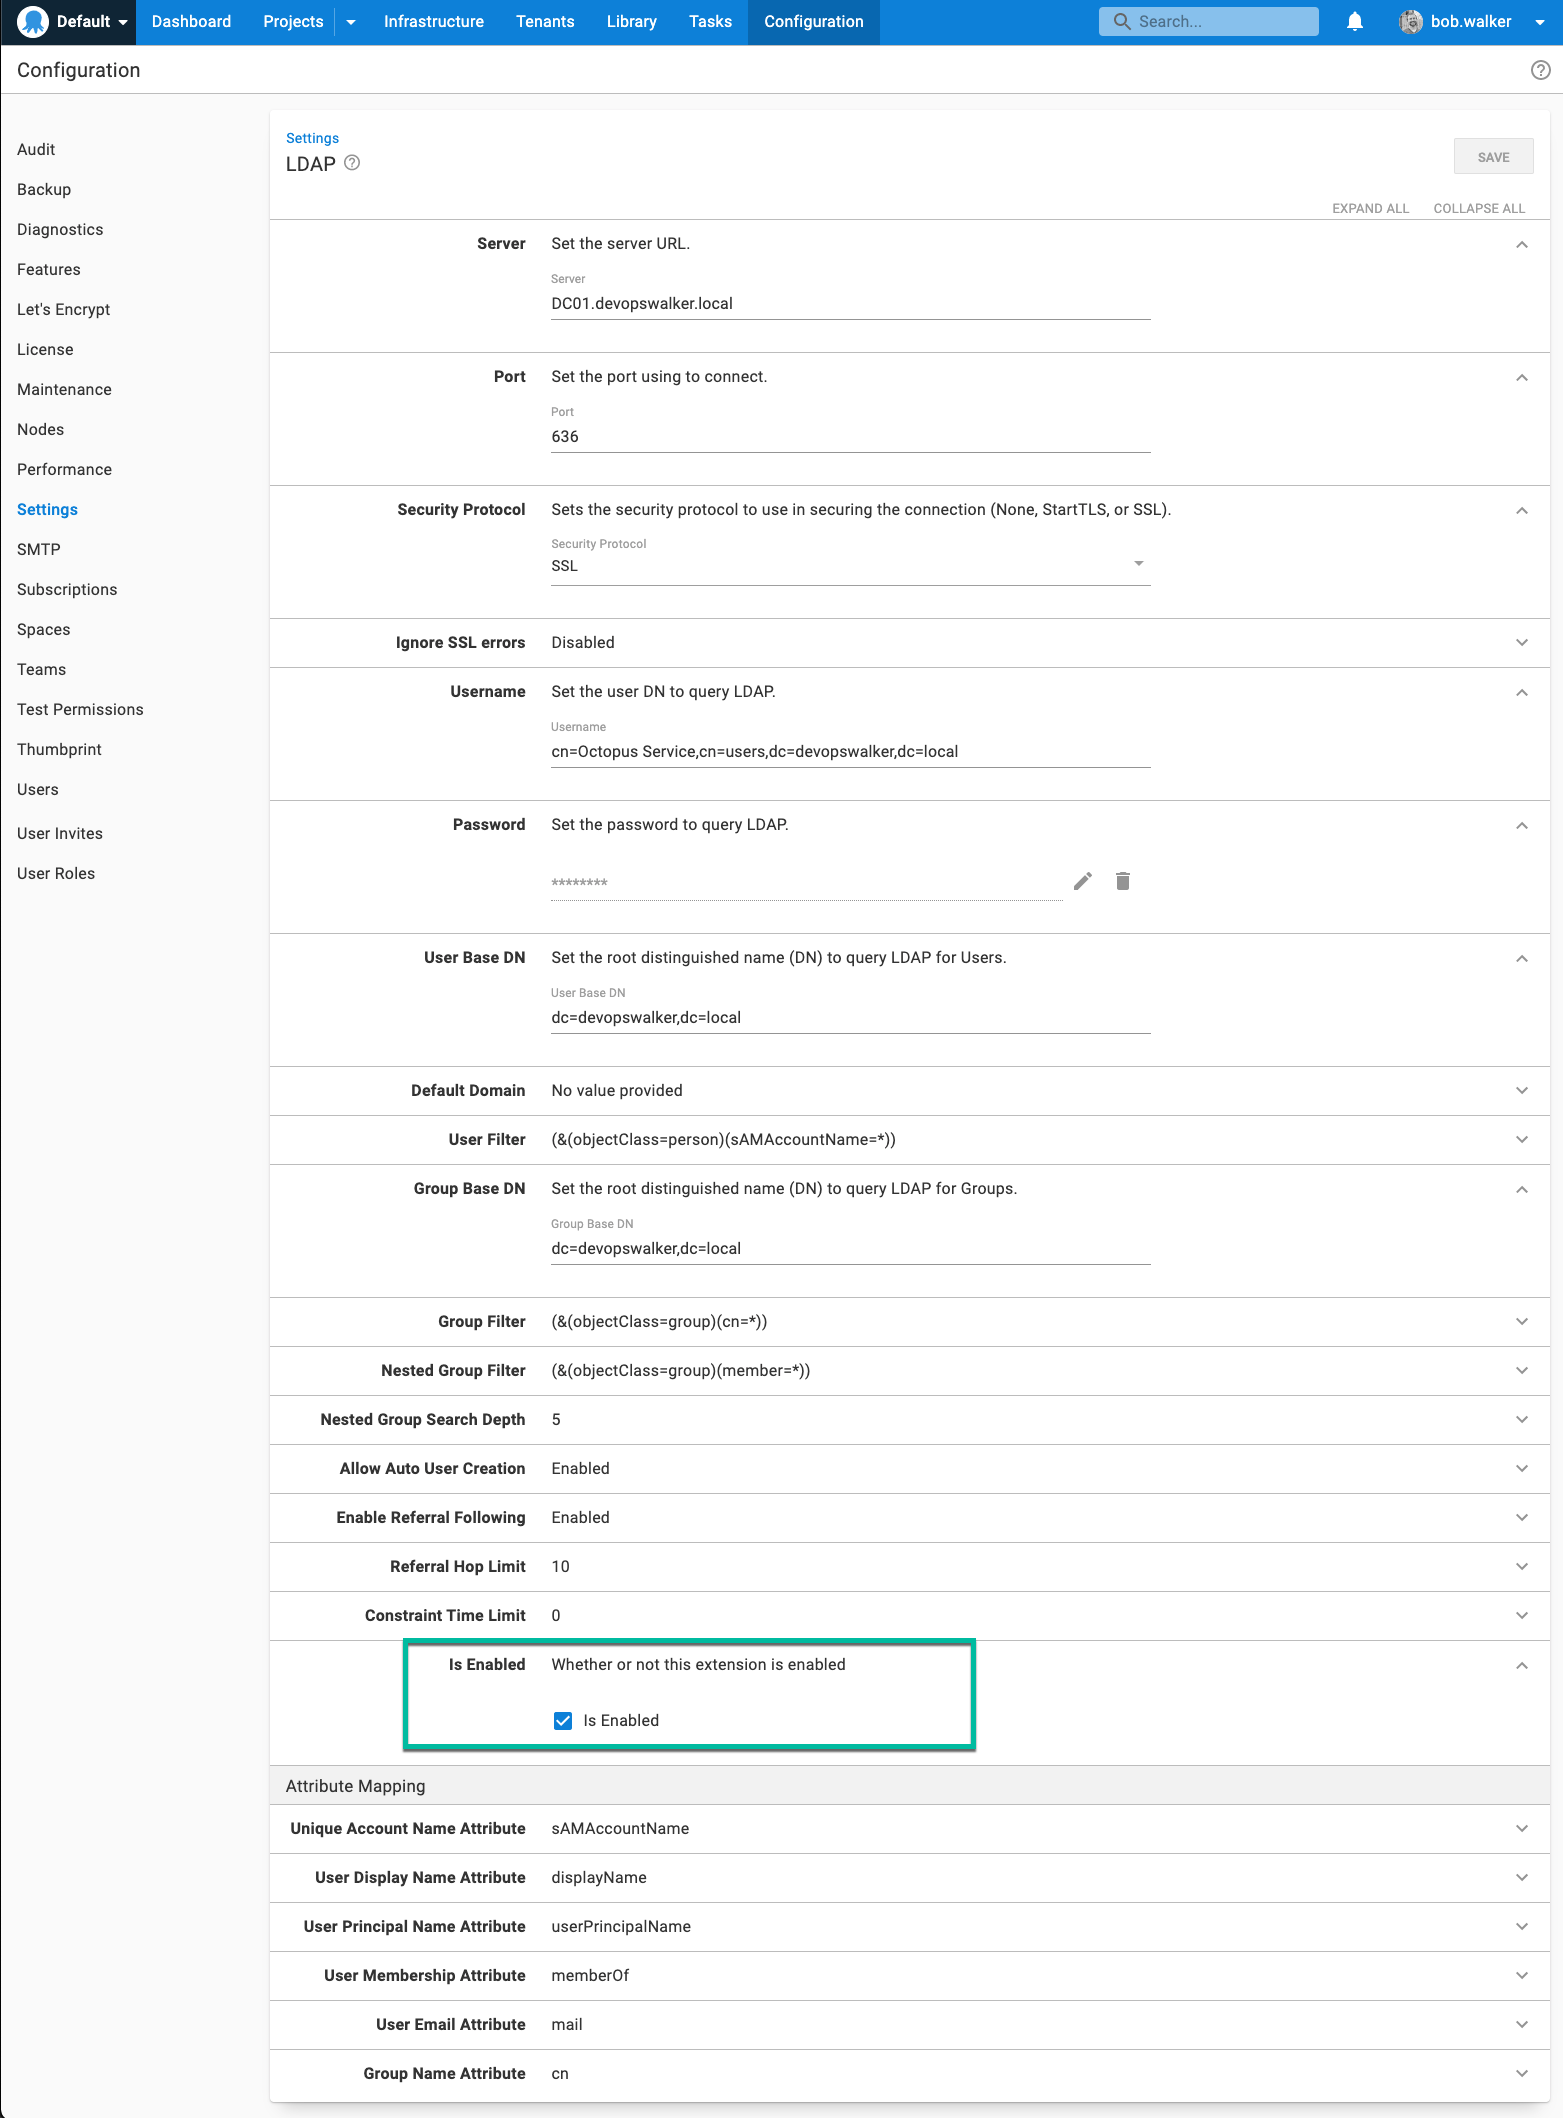Go to the Infrastructure tab
1563x2118 pixels.
[x=434, y=22]
